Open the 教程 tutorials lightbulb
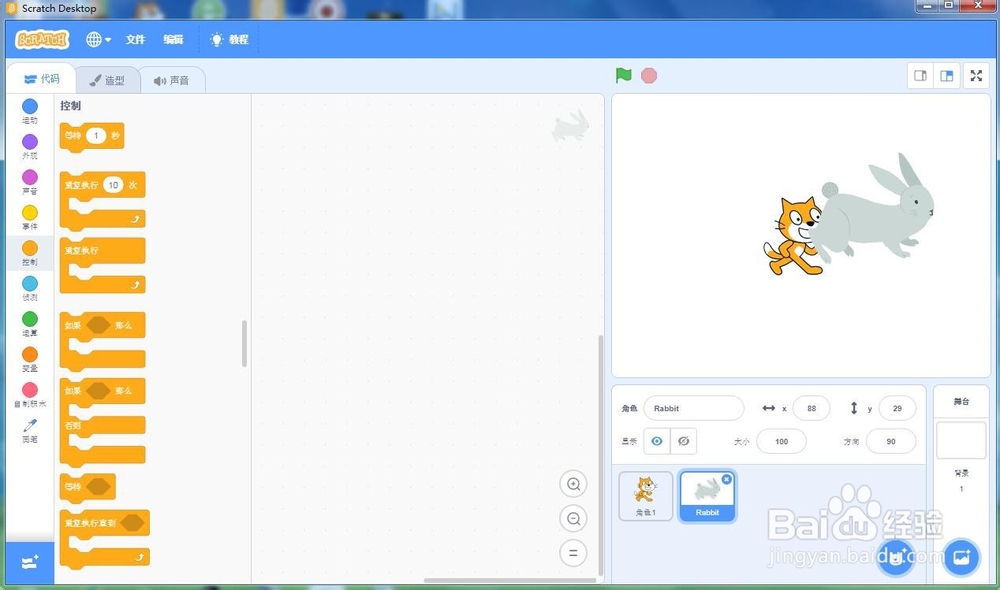 pyautogui.click(x=230, y=40)
